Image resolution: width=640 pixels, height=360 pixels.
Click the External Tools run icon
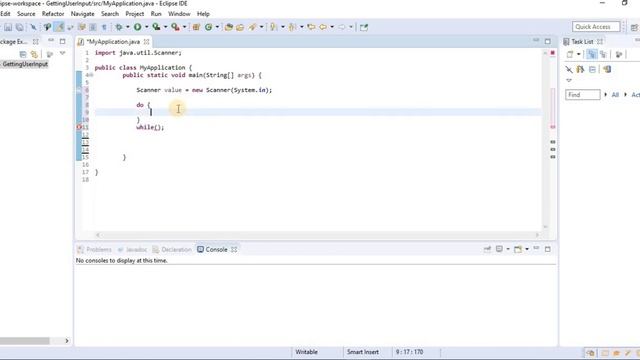coord(175,27)
